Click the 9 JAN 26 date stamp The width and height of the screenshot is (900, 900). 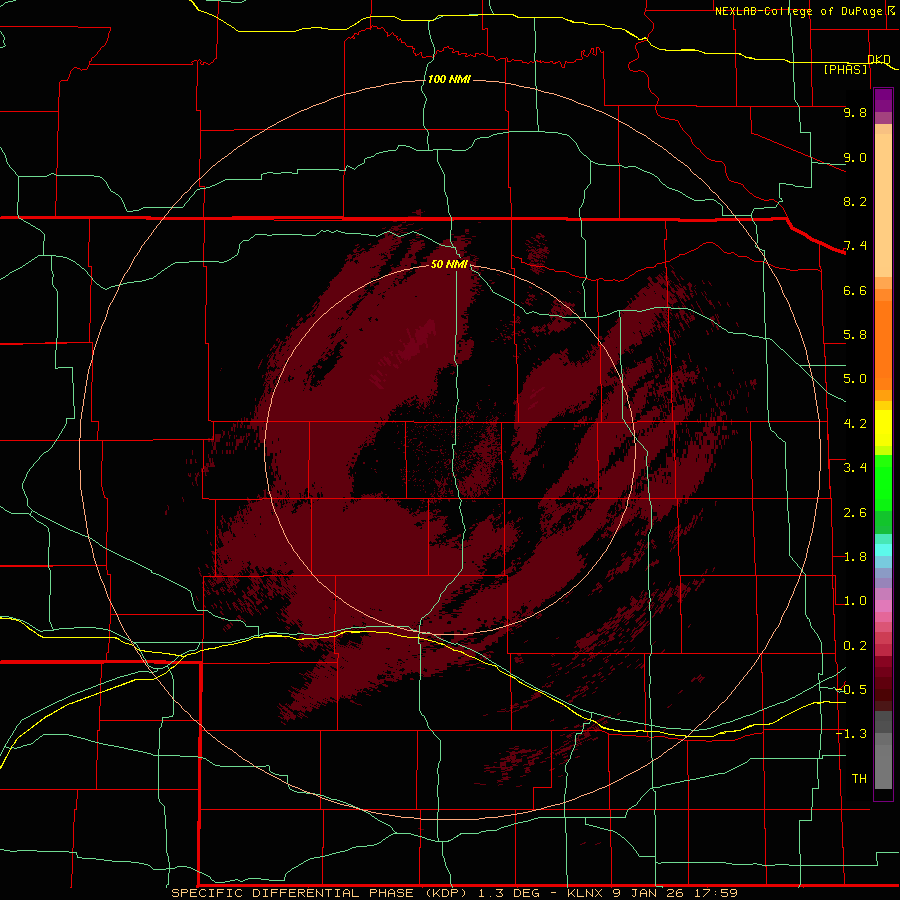click(649, 893)
